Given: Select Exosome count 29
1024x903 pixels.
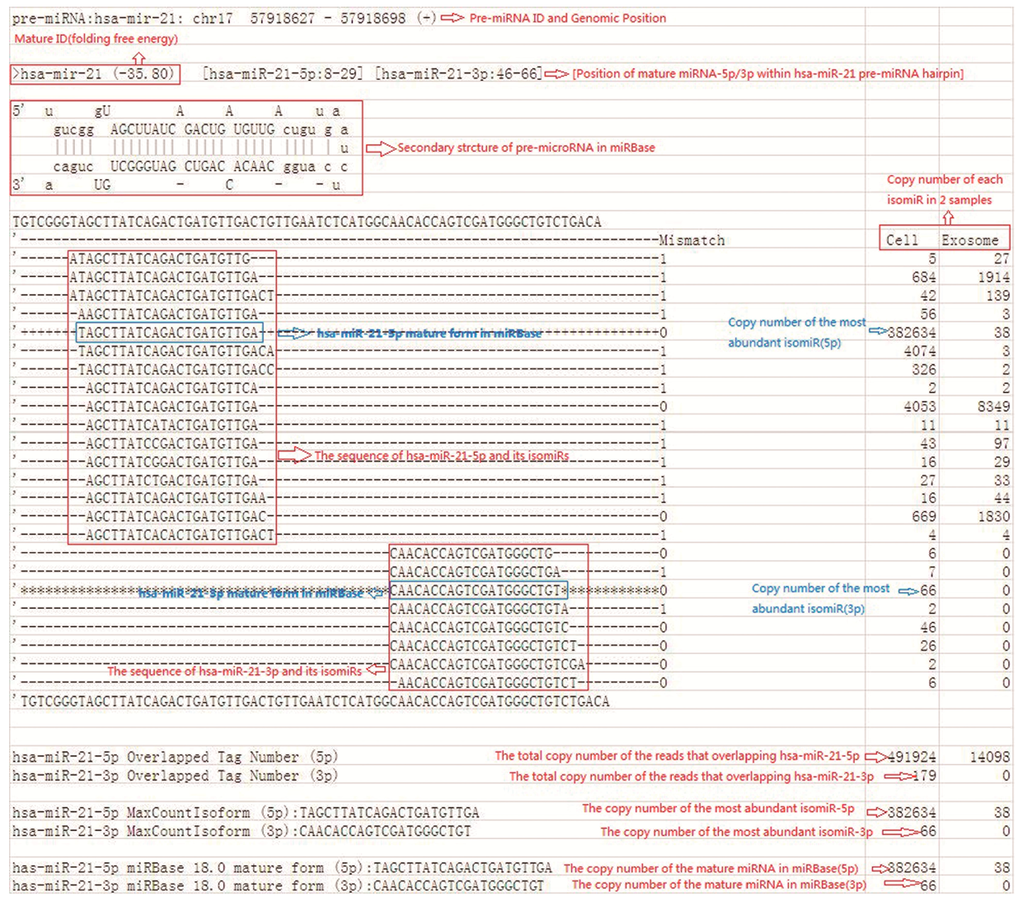Looking at the screenshot, I should [x=1002, y=462].
